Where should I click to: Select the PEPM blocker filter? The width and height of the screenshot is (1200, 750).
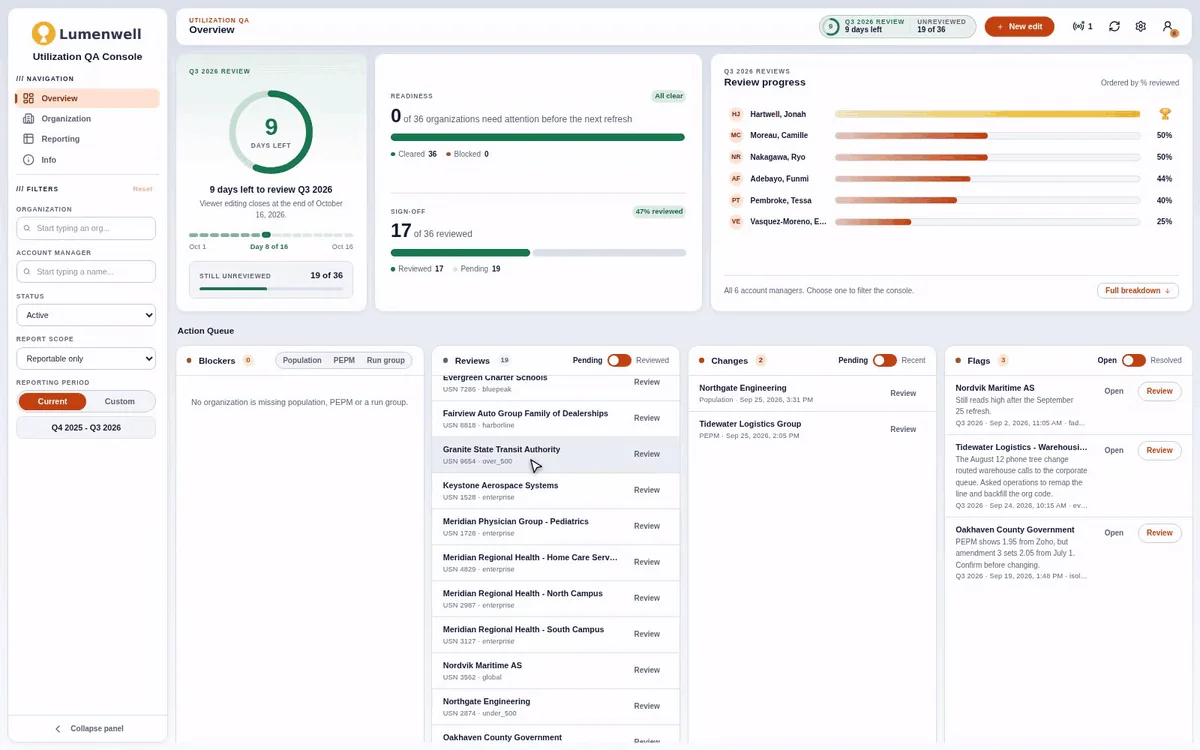[344, 360]
